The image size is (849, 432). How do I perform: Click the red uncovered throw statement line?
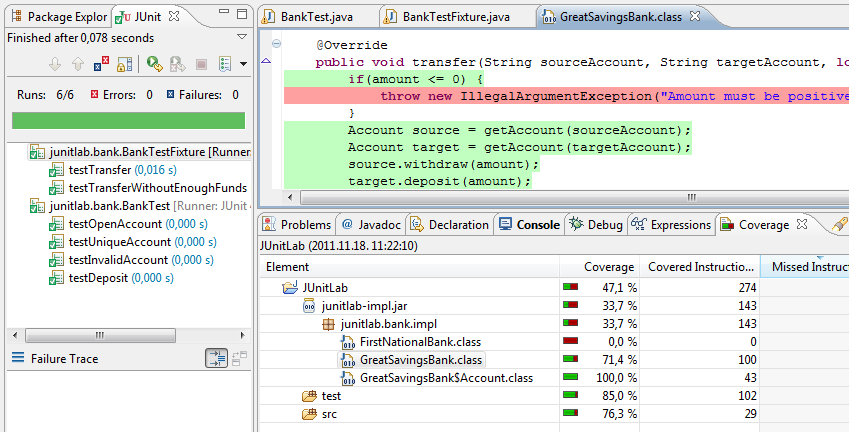[x=566, y=96]
